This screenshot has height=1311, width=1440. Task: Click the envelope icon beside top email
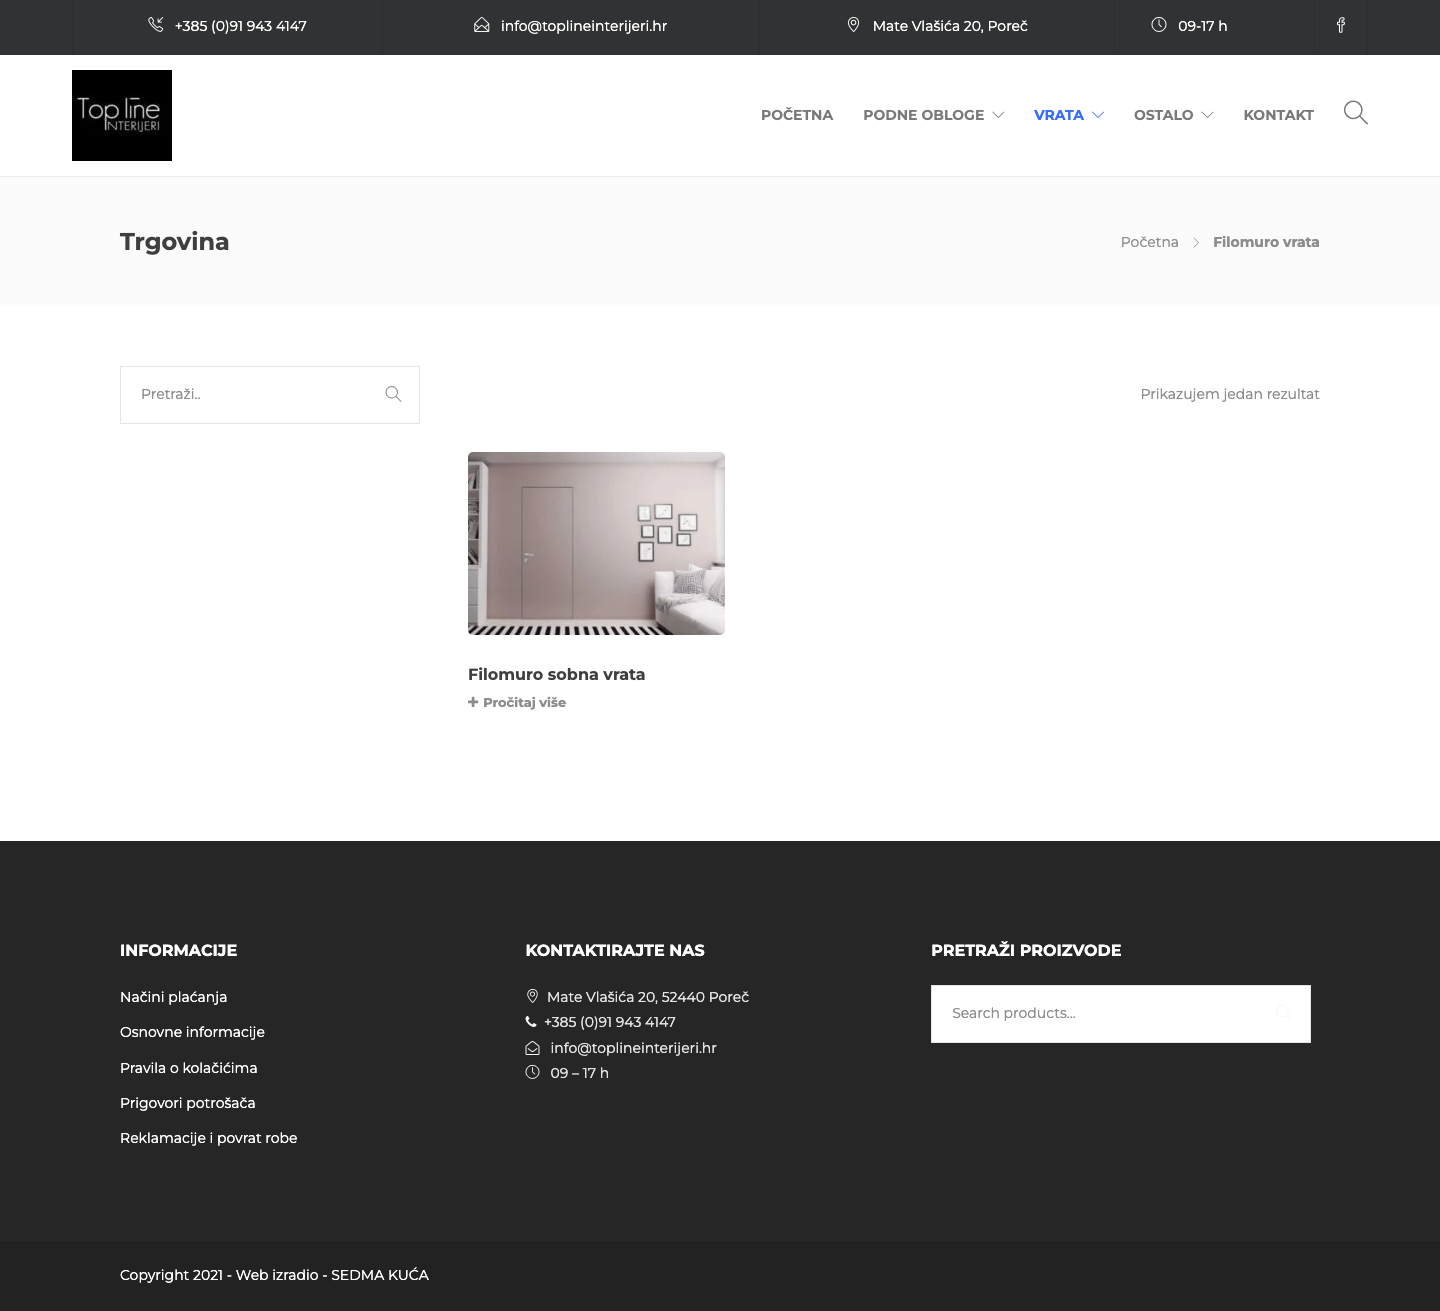click(481, 25)
